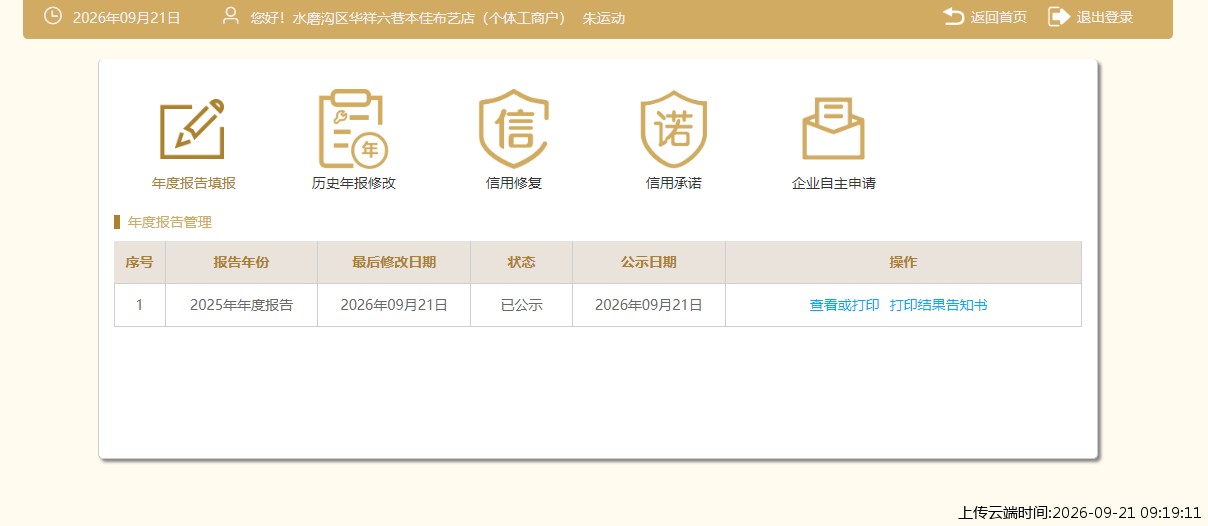Viewport: 1208px width, 526px height.
Task: Select the 信用修复 label
Action: (514, 184)
